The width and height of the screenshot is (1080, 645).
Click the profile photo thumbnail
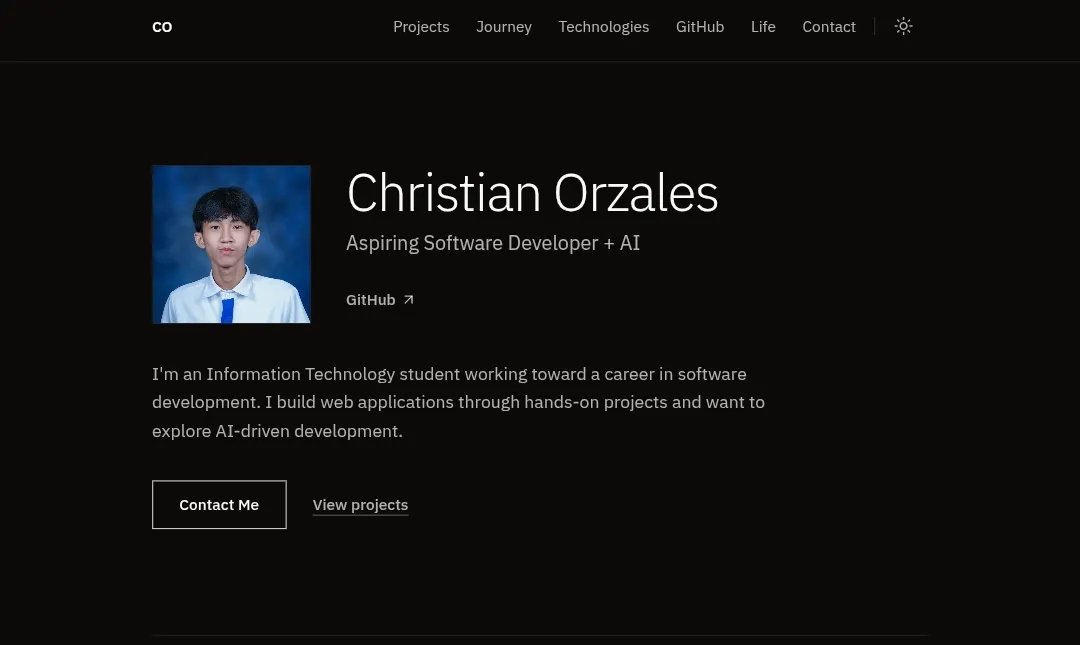231,244
